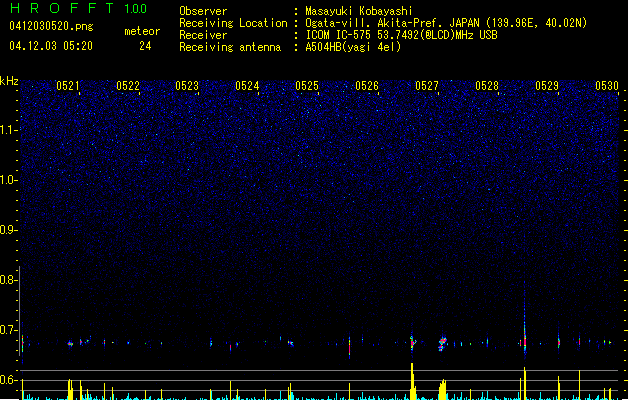Click the 0521 time marker
Screen dimensions: 629x400
click(x=68, y=85)
